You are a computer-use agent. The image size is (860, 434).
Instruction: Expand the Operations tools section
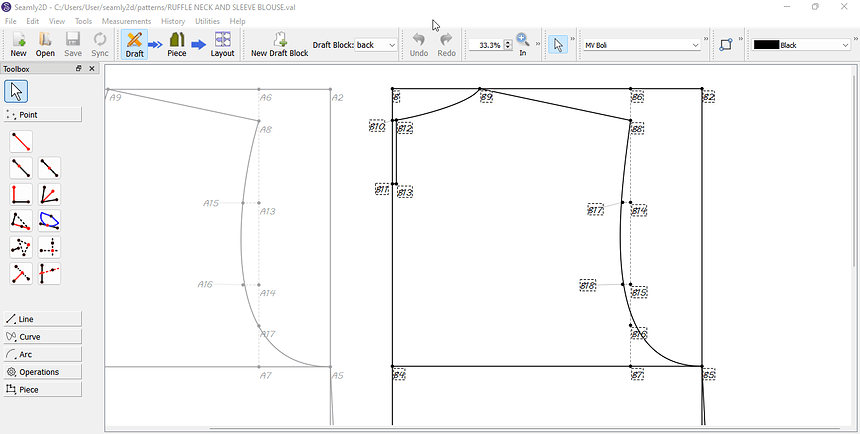(x=43, y=372)
